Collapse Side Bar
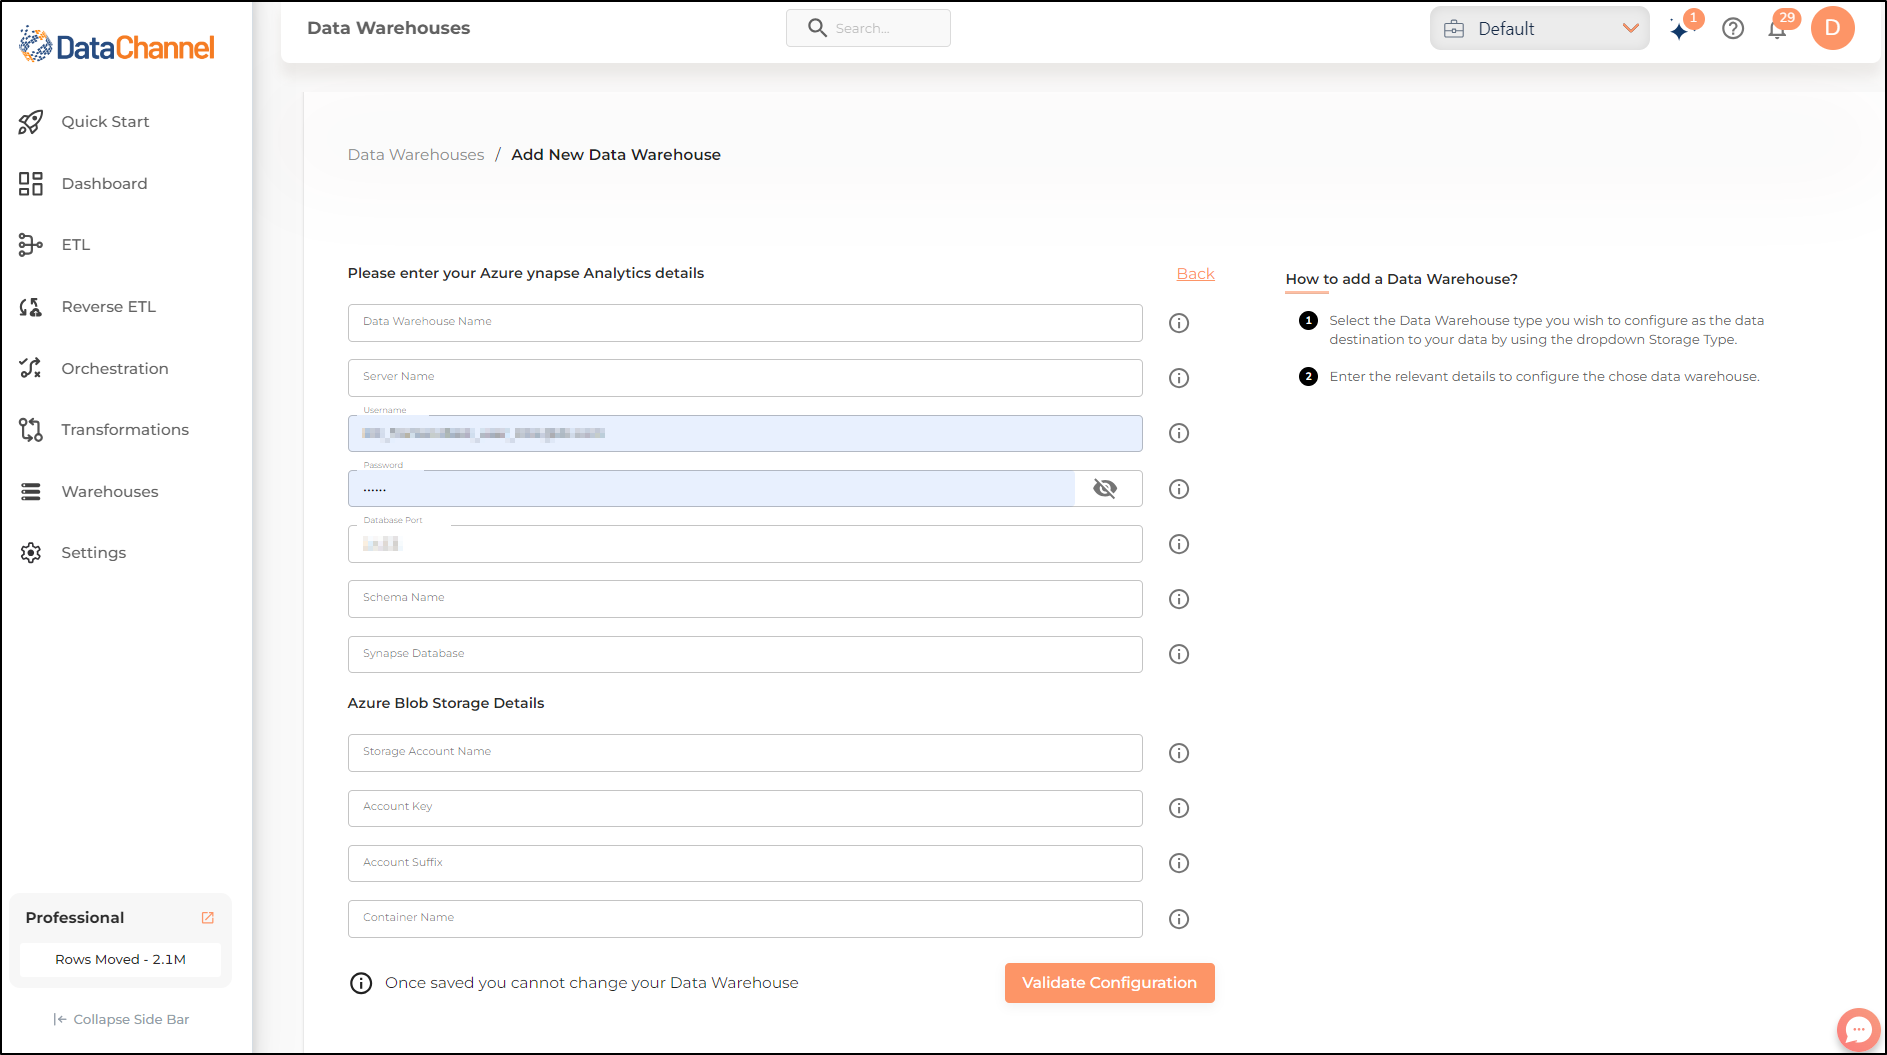The height and width of the screenshot is (1055, 1887). click(121, 1020)
